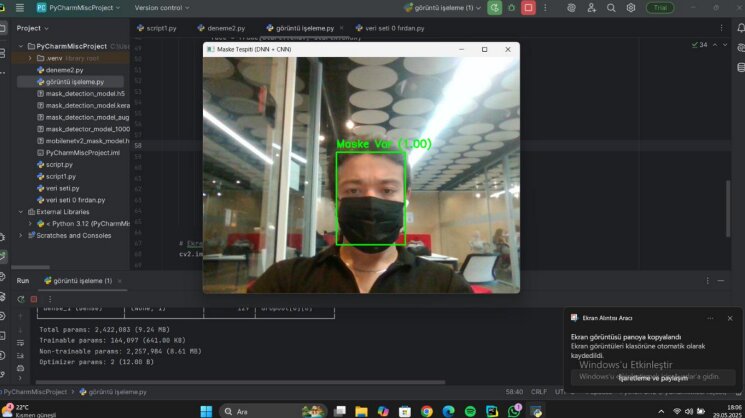The width and height of the screenshot is (745, 418).
Task: Expand the .venv folder node
Action: (30, 58)
